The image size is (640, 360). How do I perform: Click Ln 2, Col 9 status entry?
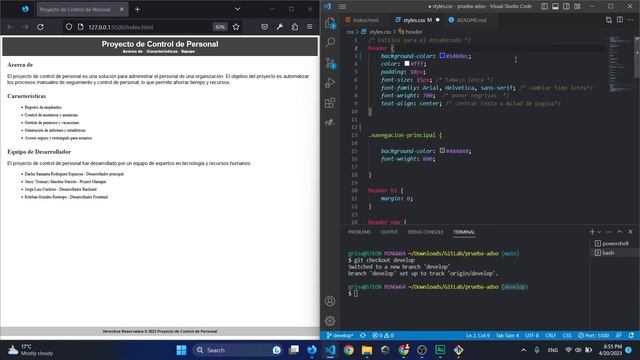coord(477,336)
